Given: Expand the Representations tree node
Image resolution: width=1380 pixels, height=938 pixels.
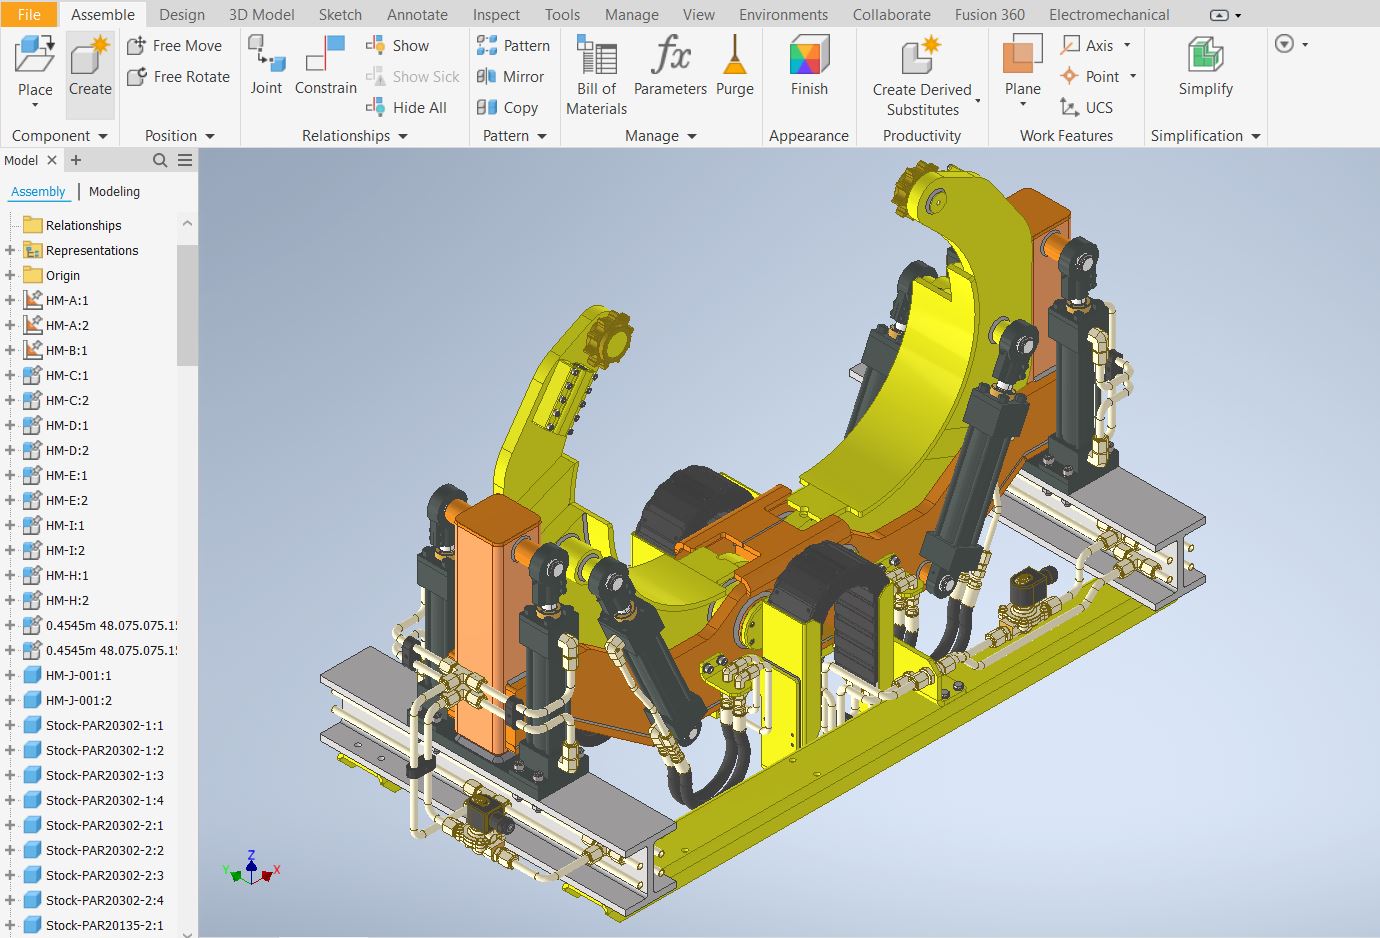Looking at the screenshot, I should coord(10,250).
